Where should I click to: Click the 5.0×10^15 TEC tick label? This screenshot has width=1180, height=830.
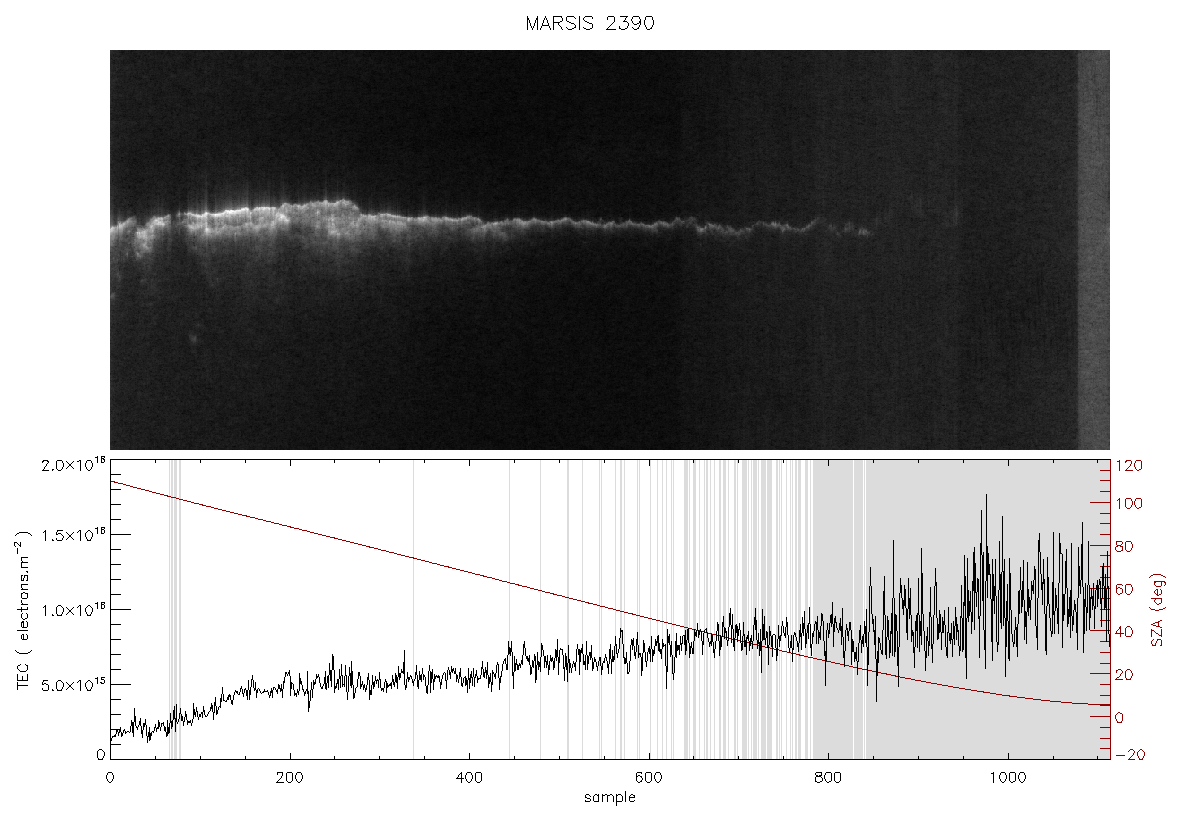[x=74, y=685]
